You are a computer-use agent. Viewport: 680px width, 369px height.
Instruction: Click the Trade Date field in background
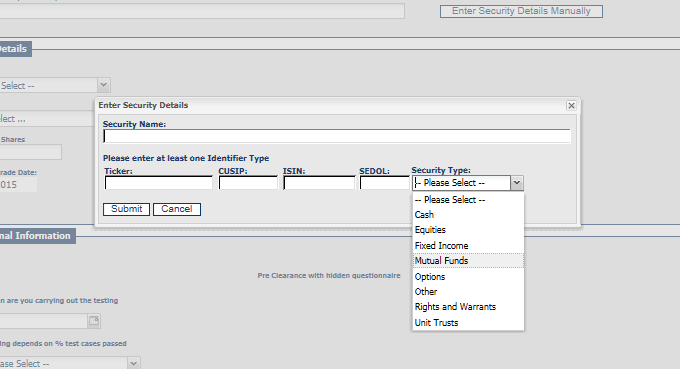point(18,185)
